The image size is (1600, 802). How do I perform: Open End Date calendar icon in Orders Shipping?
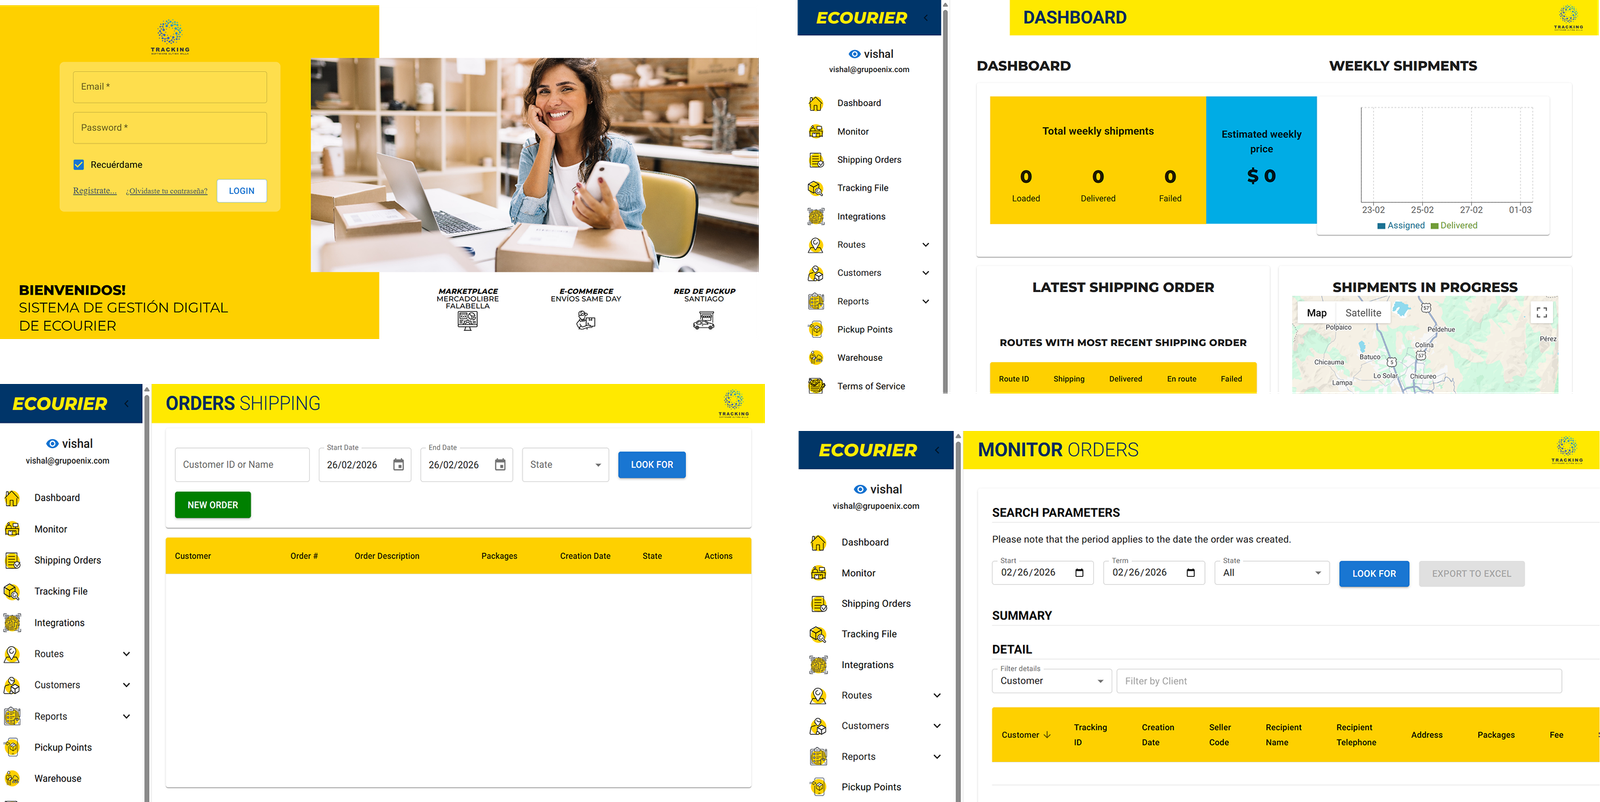pos(500,465)
